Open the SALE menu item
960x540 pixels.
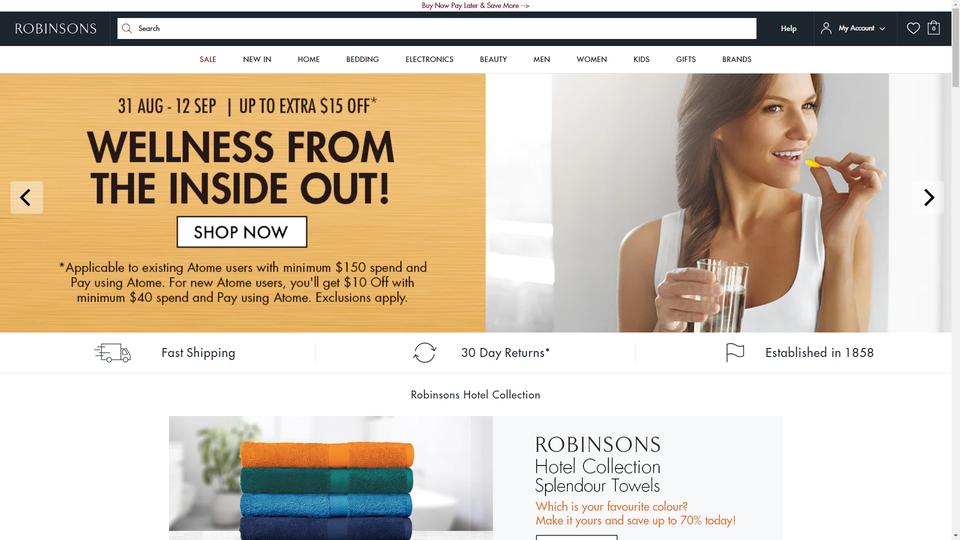pyautogui.click(x=208, y=59)
